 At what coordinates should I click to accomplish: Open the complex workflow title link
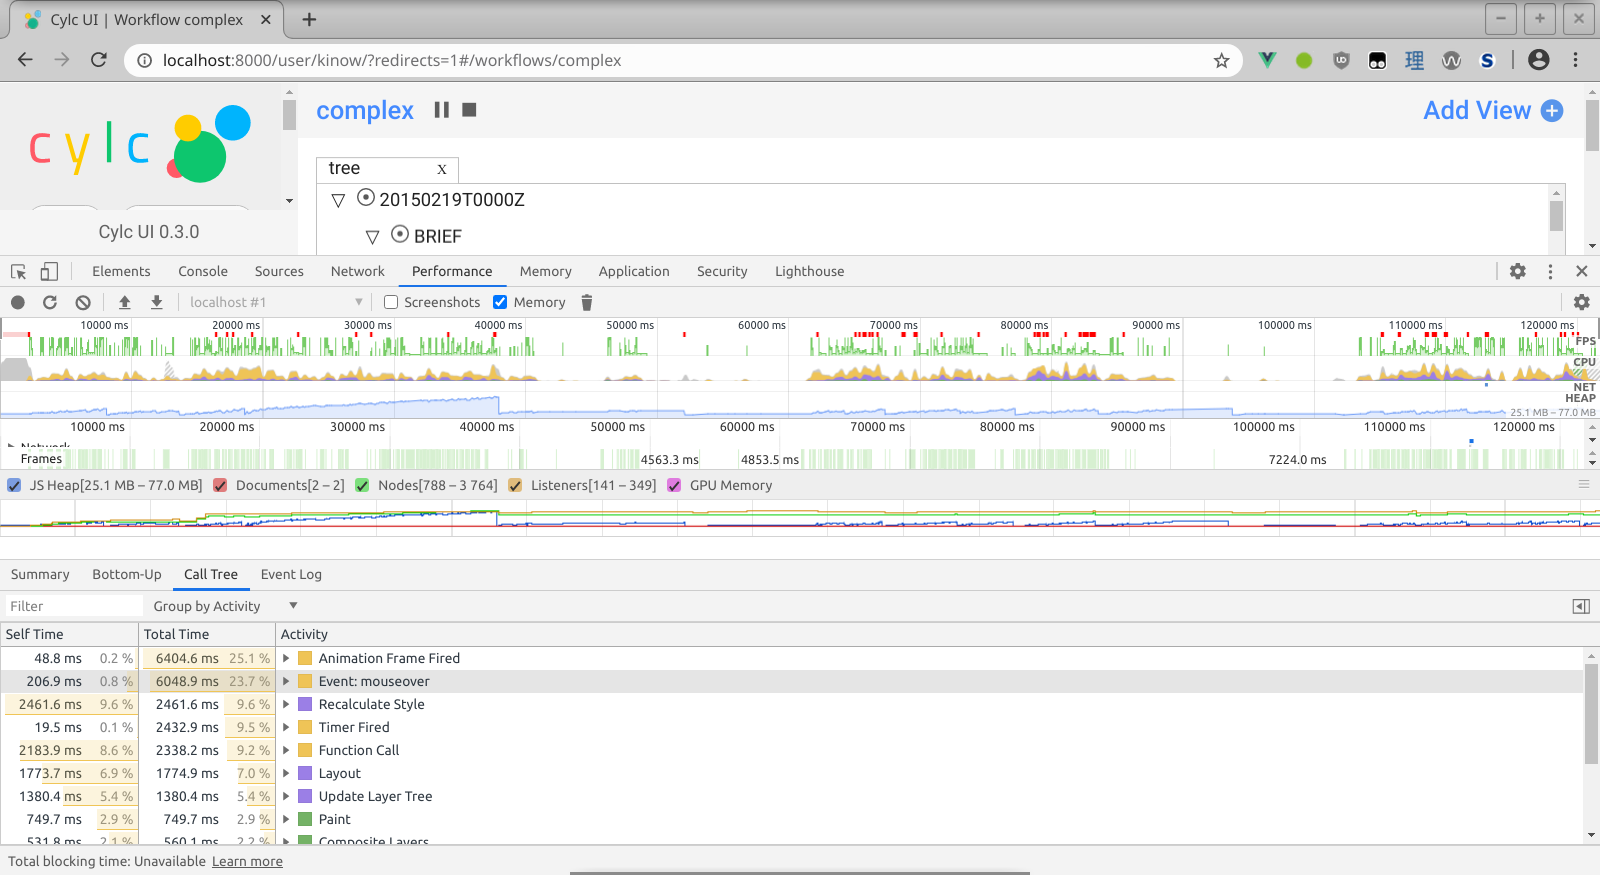(365, 110)
